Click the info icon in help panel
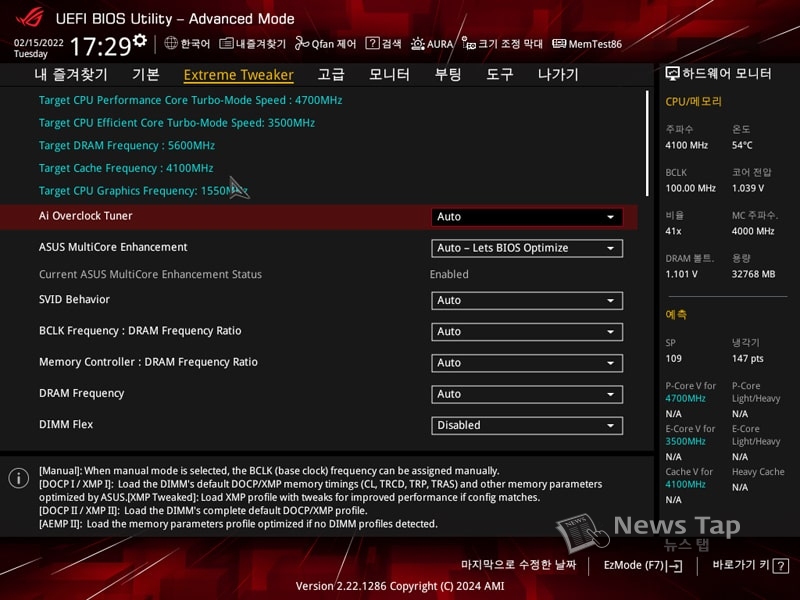Image resolution: width=800 pixels, height=600 pixels. pyautogui.click(x=18, y=478)
